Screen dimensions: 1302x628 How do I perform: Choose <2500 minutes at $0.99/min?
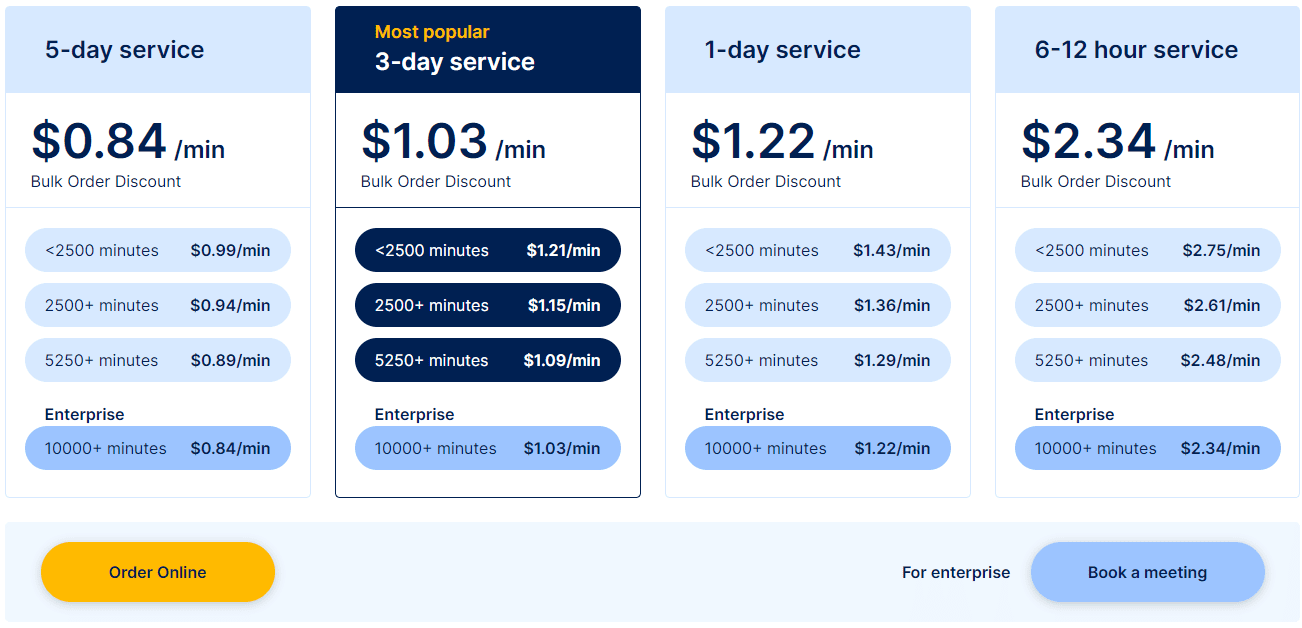(x=158, y=250)
